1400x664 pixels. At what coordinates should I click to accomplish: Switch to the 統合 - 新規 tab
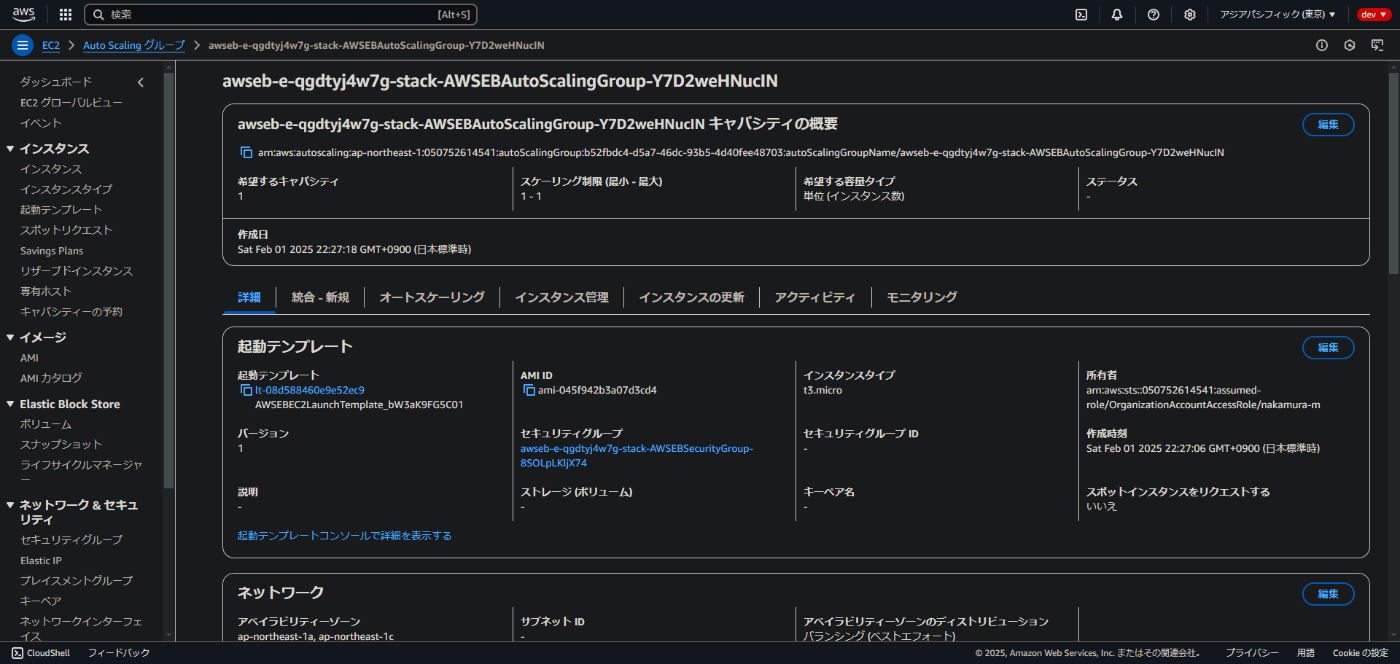click(320, 297)
